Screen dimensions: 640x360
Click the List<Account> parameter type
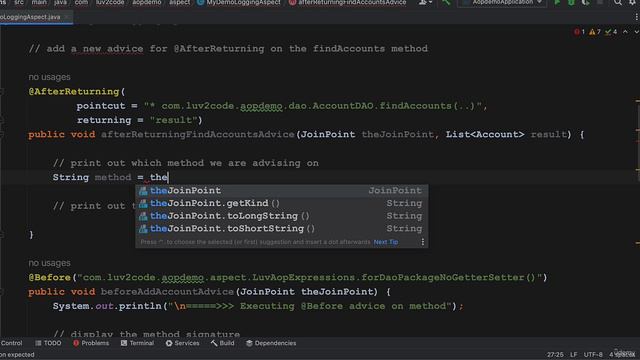tap(484, 135)
